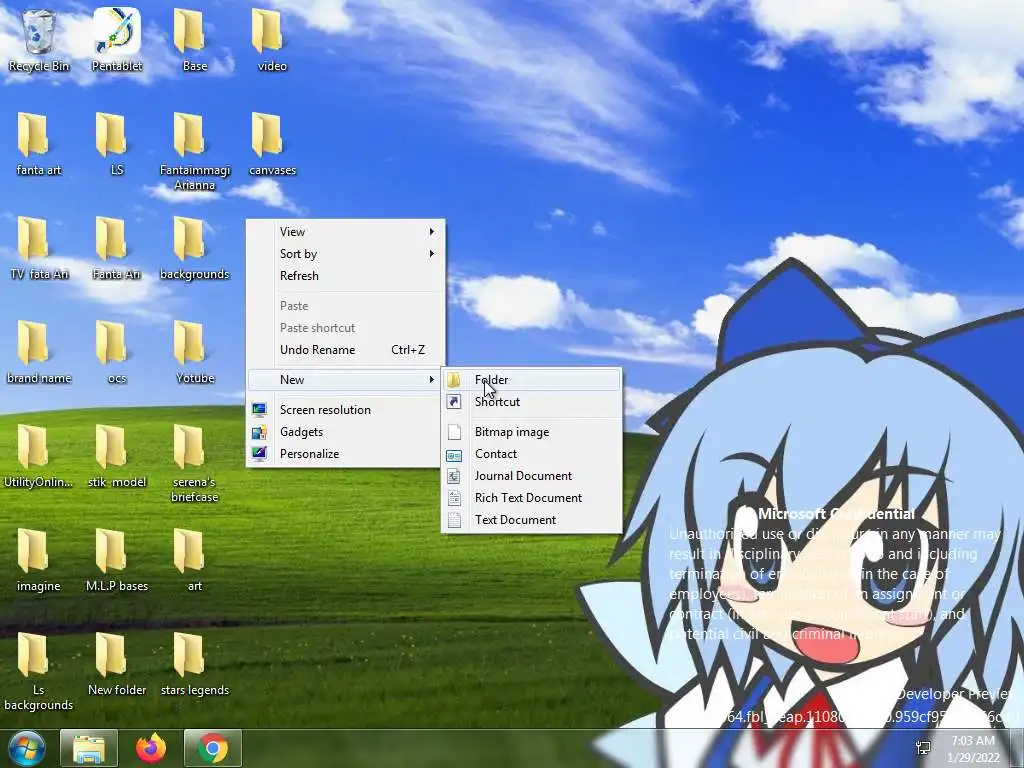Select the TV fata Ari folder
Image resolution: width=1024 pixels, height=768 pixels.
[39, 248]
